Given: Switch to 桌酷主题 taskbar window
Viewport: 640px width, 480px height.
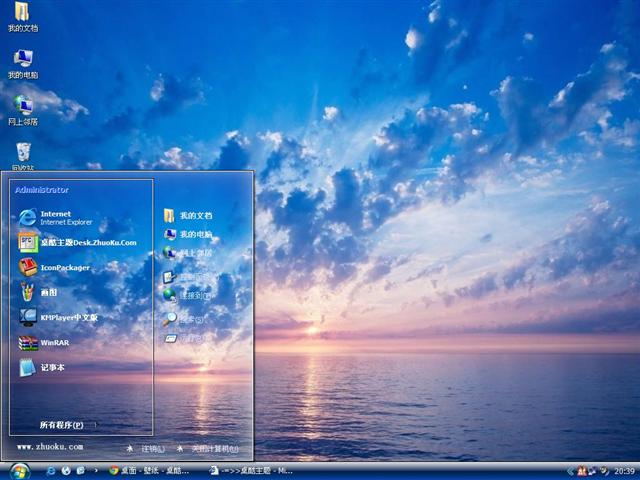Looking at the screenshot, I should tap(252, 470).
